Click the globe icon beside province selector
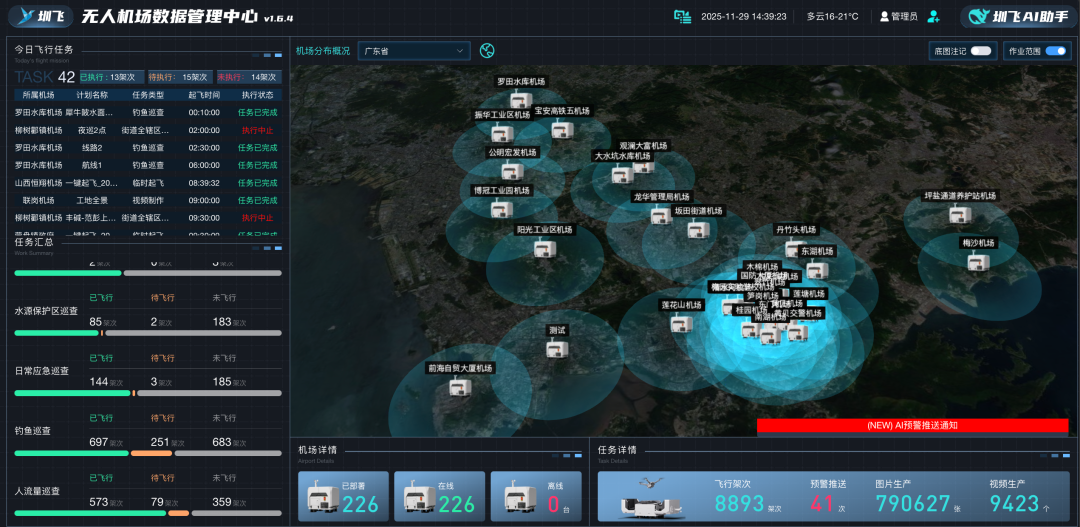The width and height of the screenshot is (1080, 527). click(x=488, y=50)
